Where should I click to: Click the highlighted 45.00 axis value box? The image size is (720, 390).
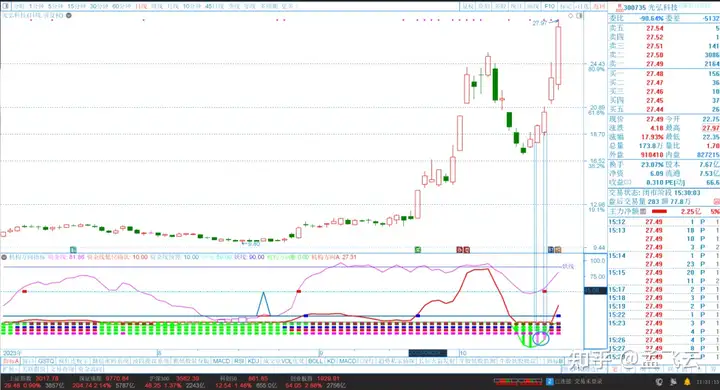click(x=595, y=290)
